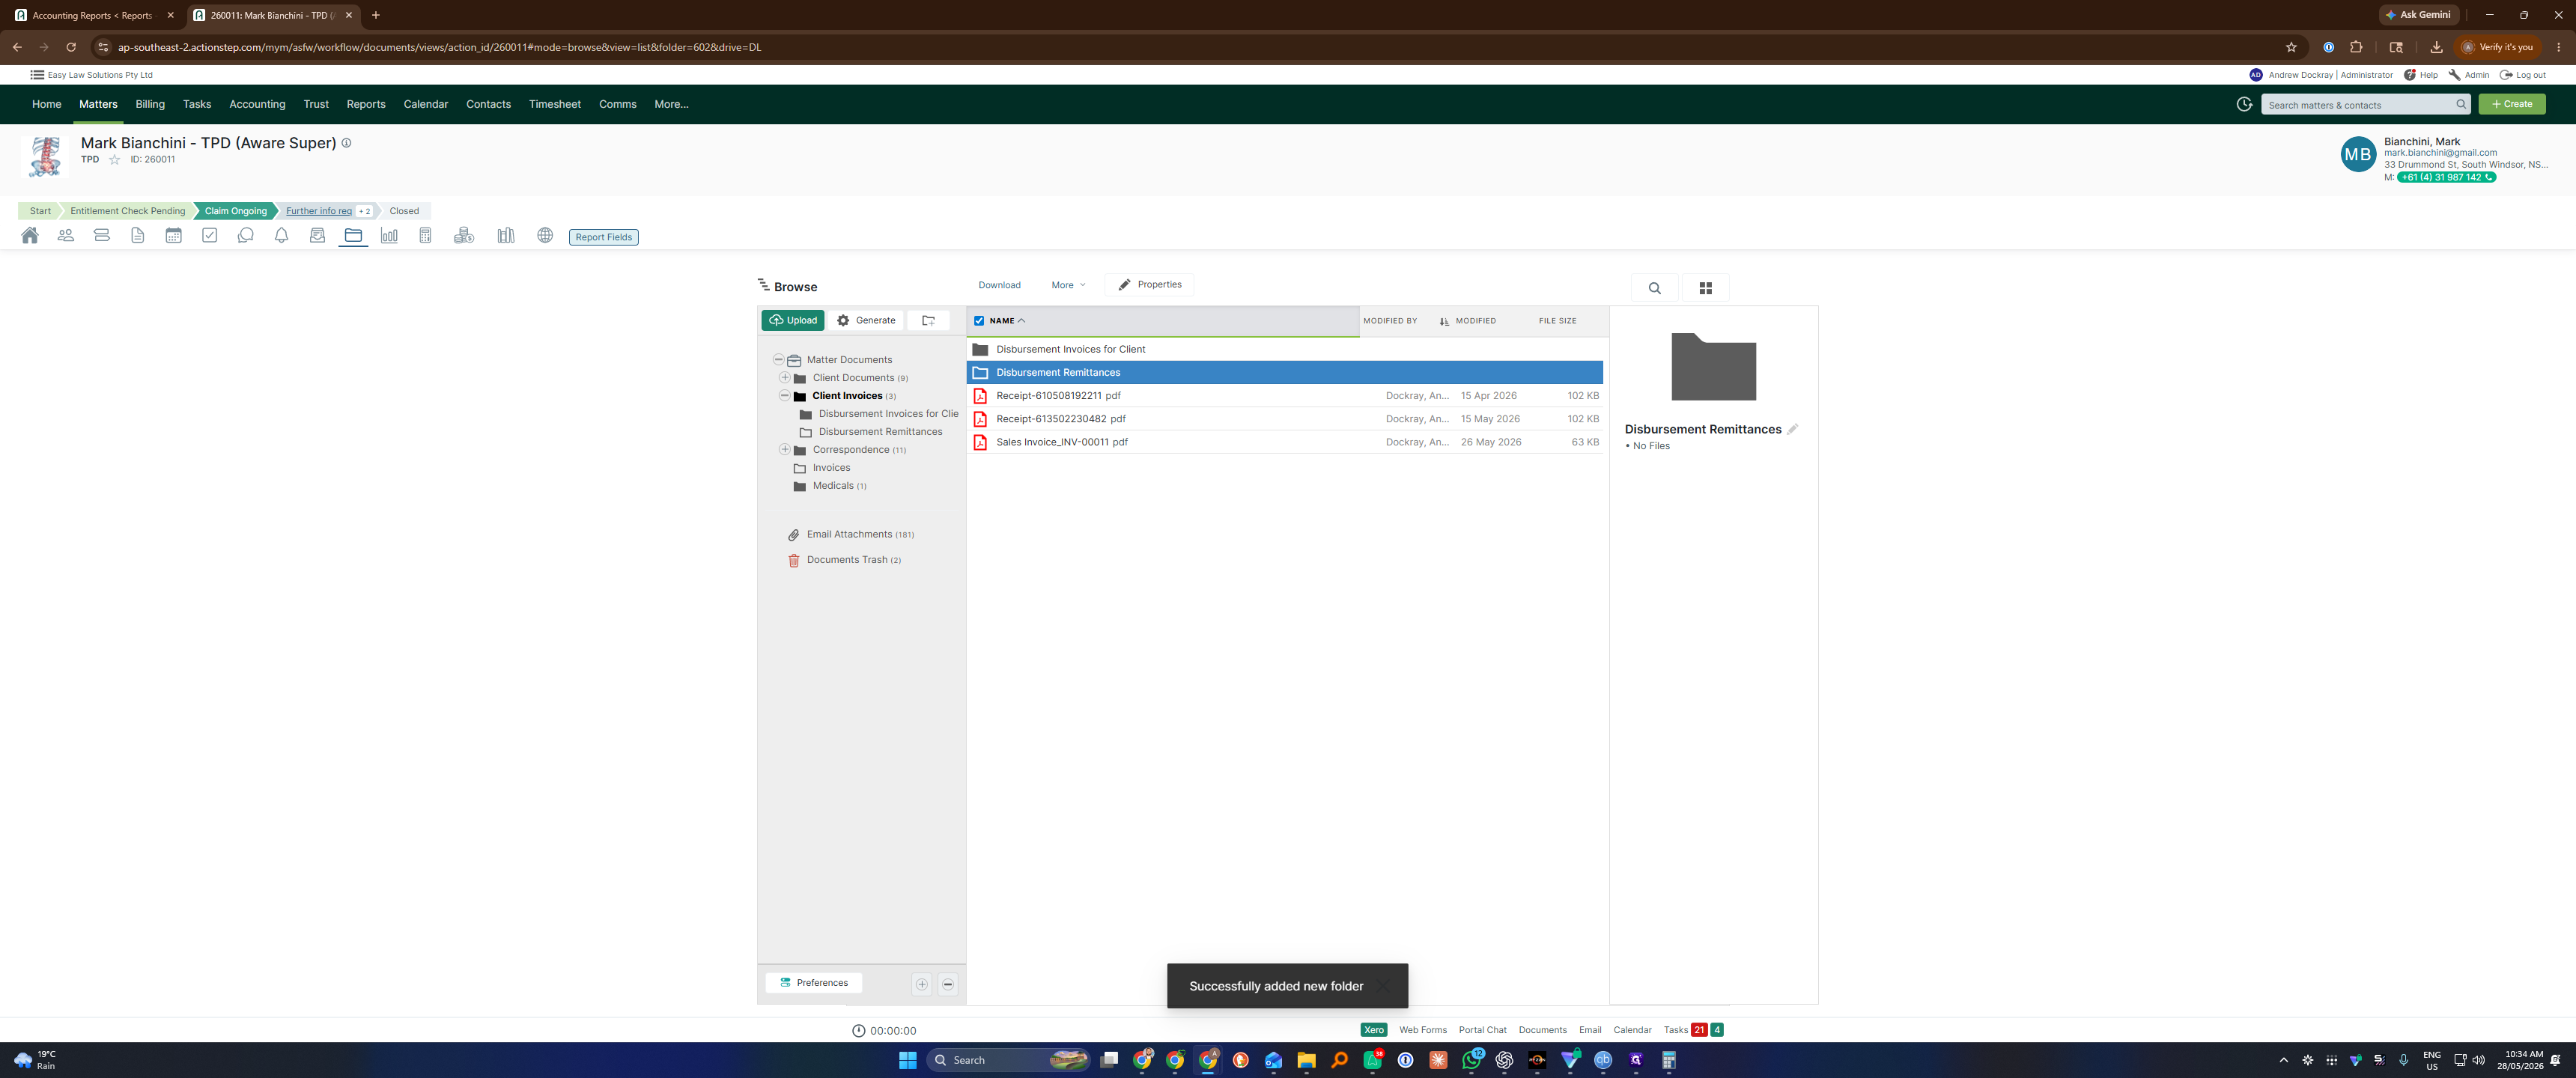
Task: Click the Windows taskbar Search box
Action: coord(1009,1061)
